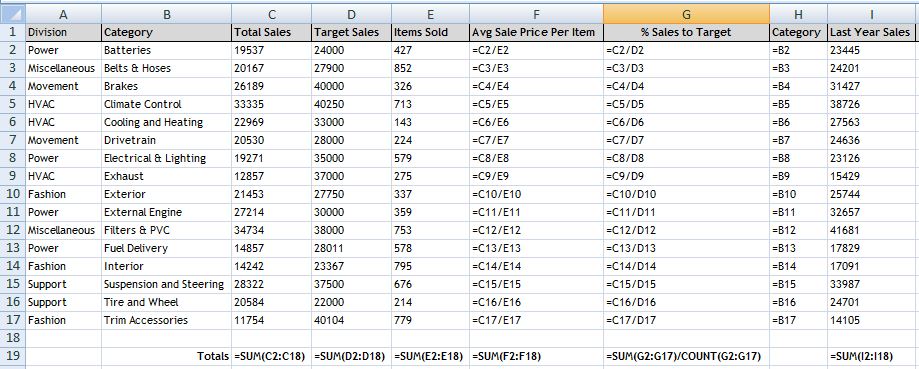Select 'Miscellaneous' division in row 3
919x369 pixels.
click(x=63, y=69)
